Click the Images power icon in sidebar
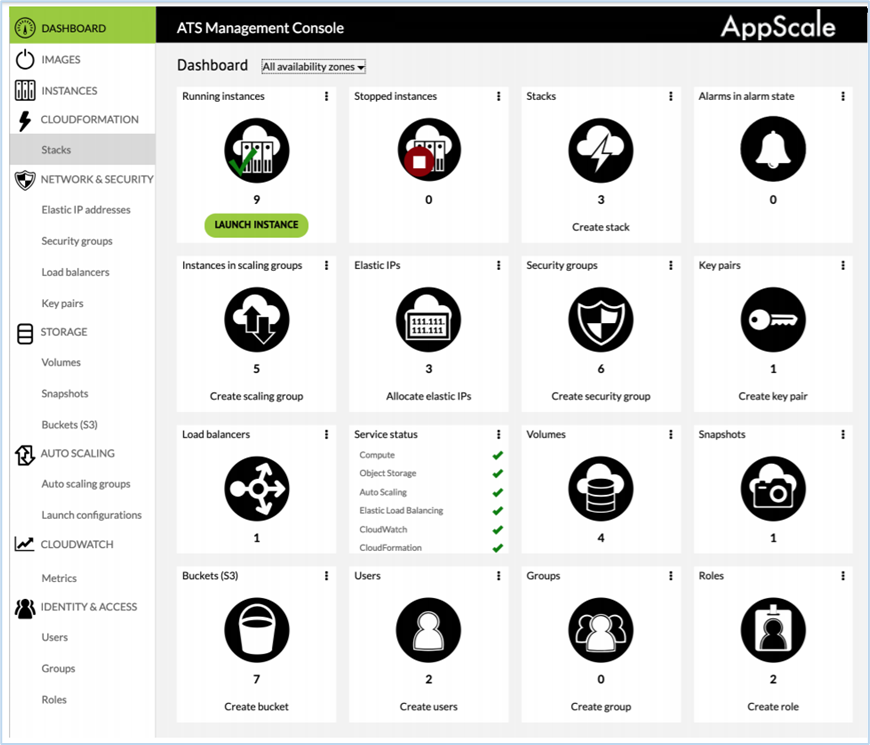The width and height of the screenshot is (870, 745). point(25,59)
